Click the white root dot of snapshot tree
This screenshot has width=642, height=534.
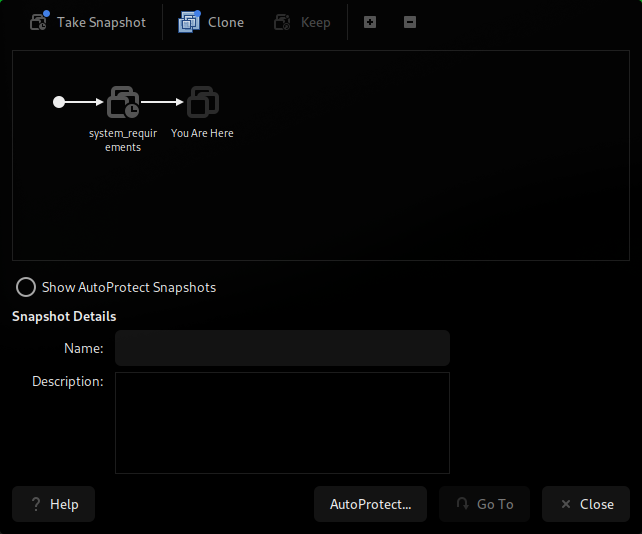59,102
